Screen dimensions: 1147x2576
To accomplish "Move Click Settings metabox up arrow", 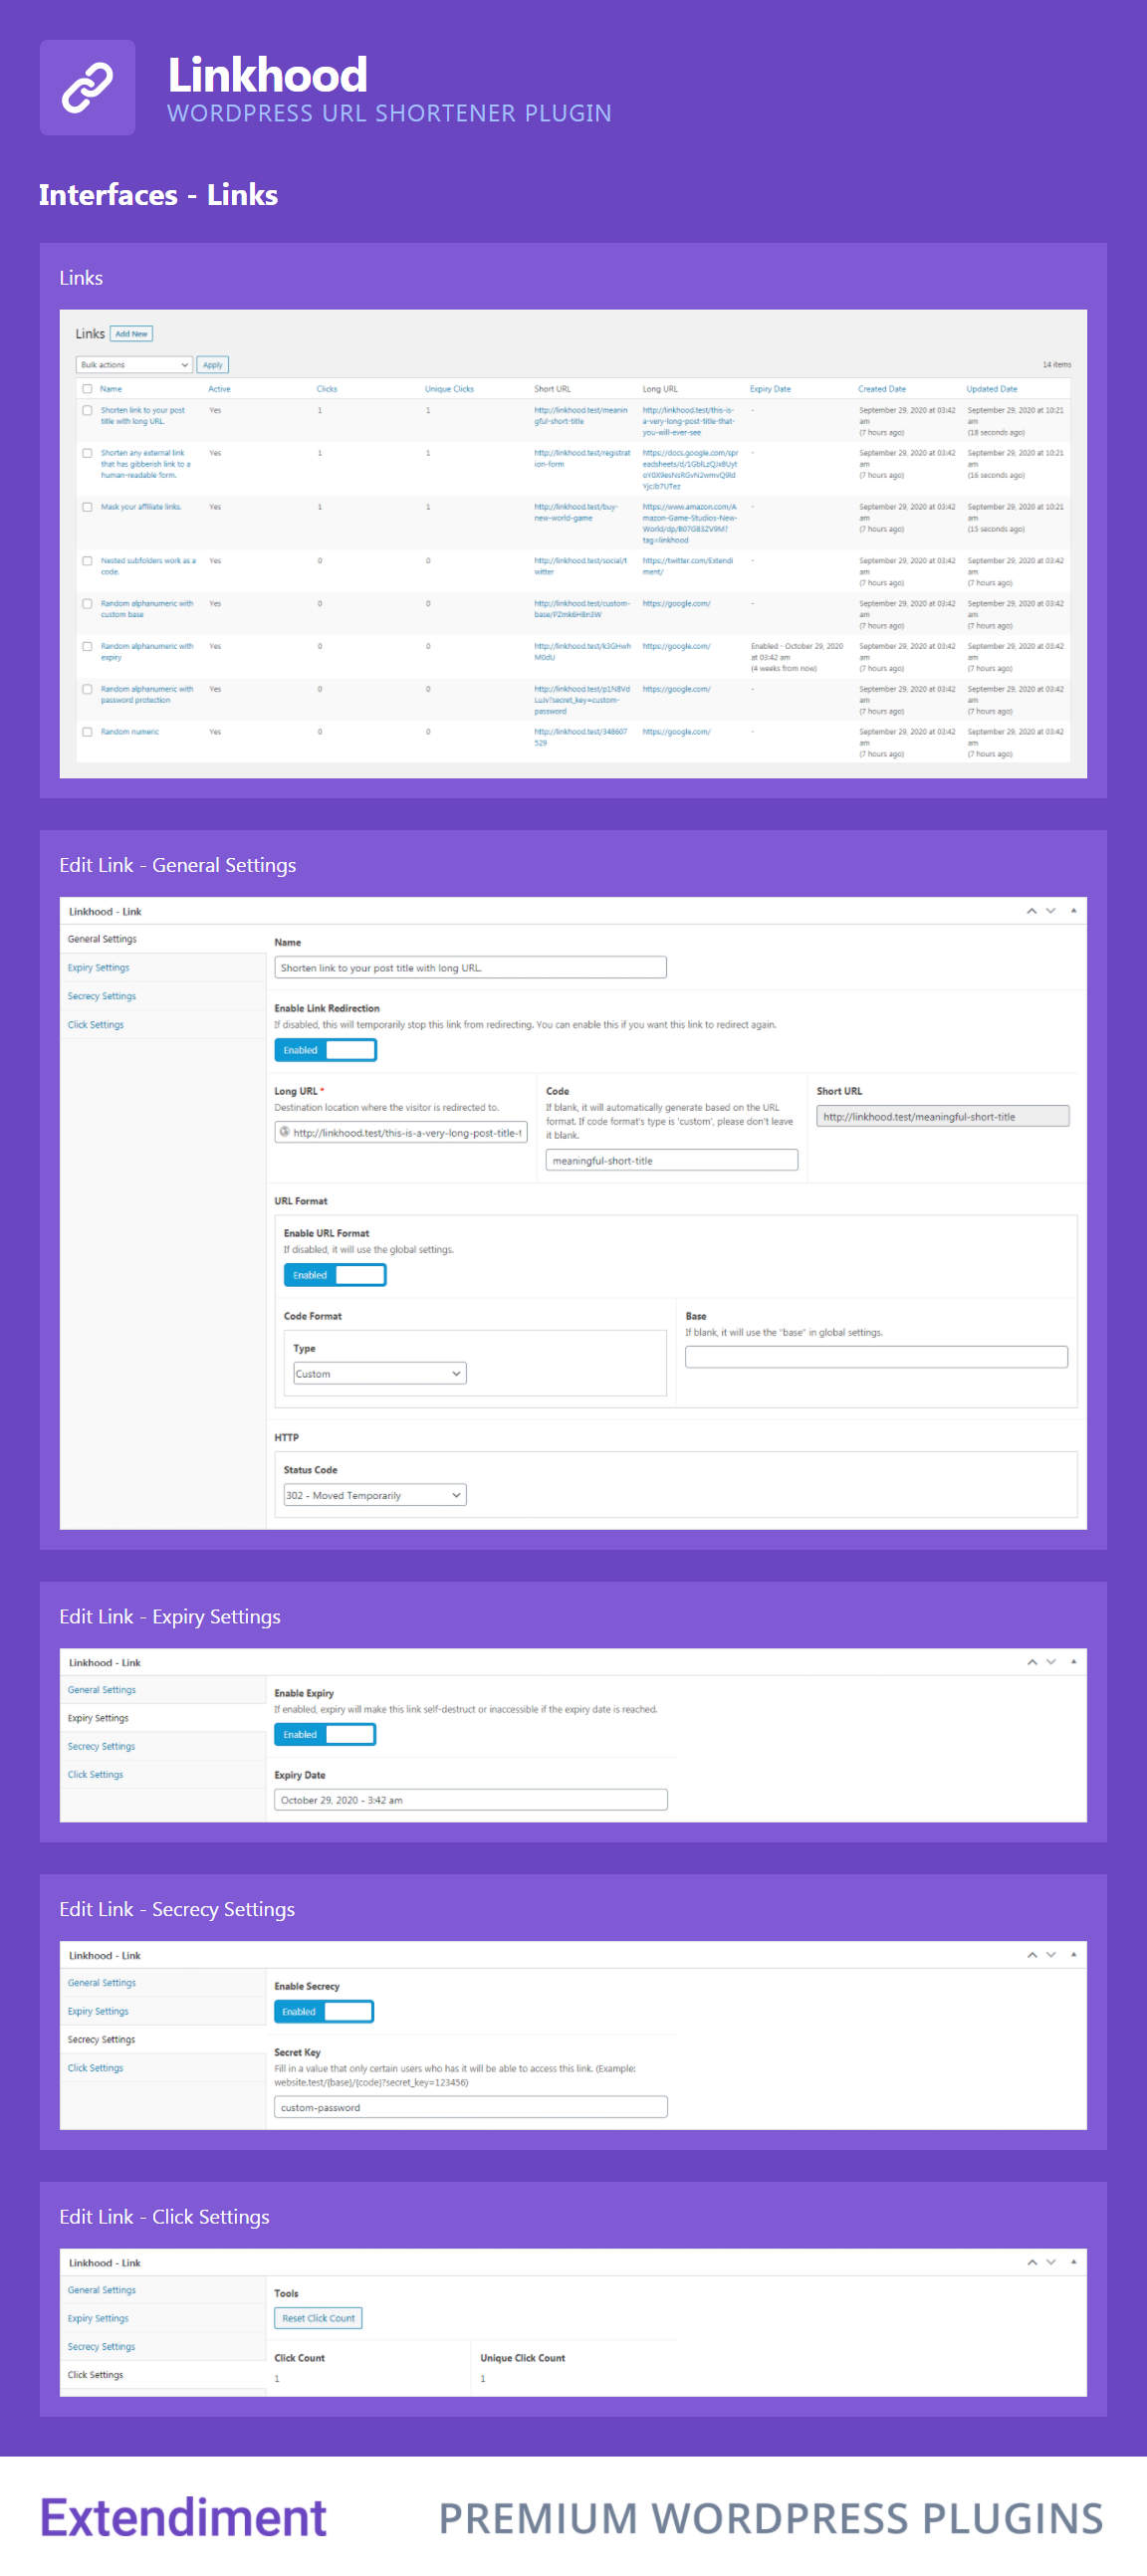I will [1031, 2262].
